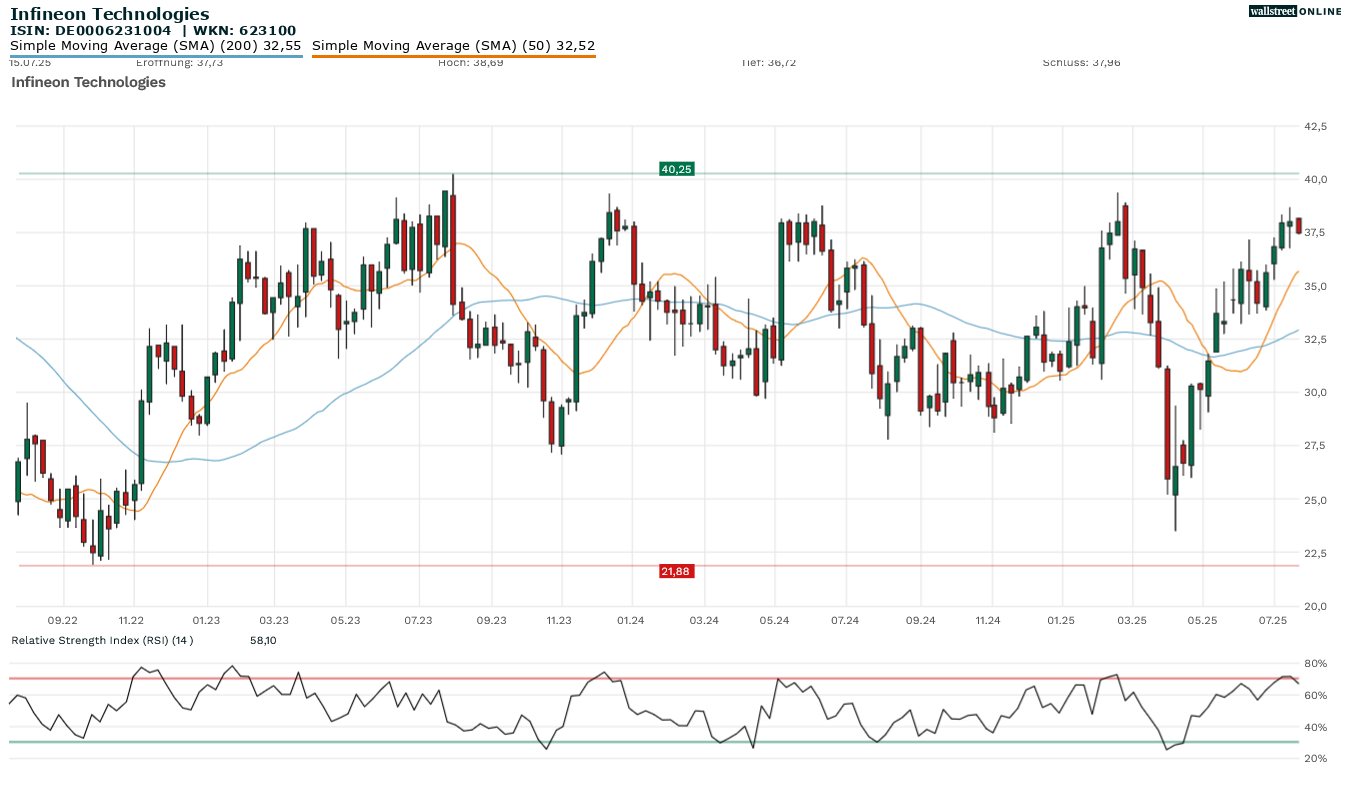Click the wallstreet ONLINE logo
Screen dimensions: 1349x786
click(x=1295, y=11)
